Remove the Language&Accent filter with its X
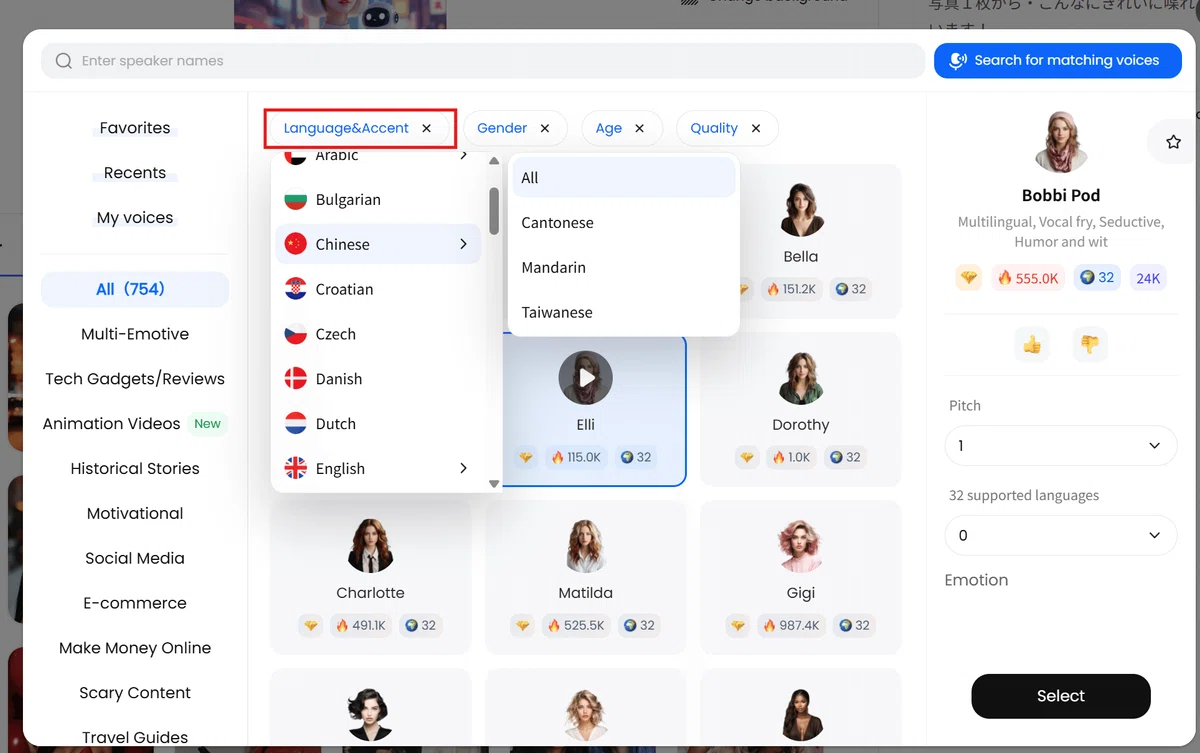The image size is (1200, 753). pyautogui.click(x=427, y=128)
